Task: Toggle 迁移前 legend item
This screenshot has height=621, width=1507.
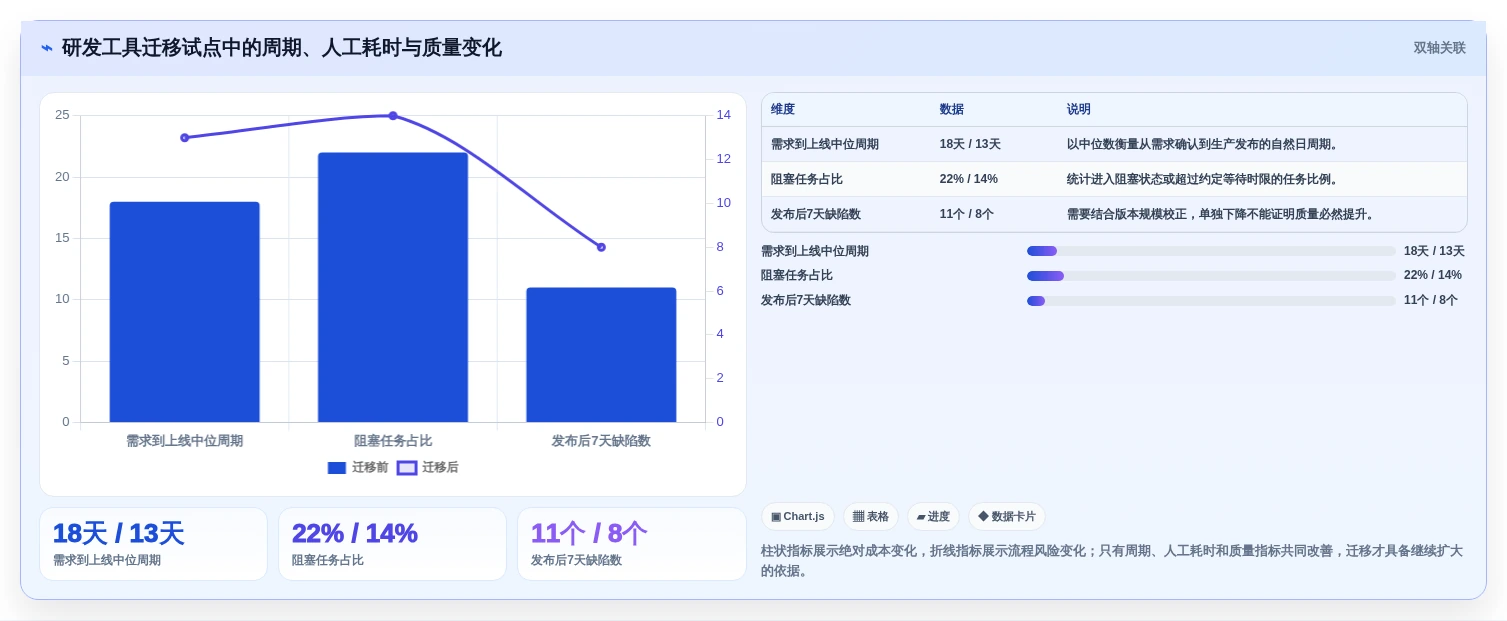Action: coord(358,467)
